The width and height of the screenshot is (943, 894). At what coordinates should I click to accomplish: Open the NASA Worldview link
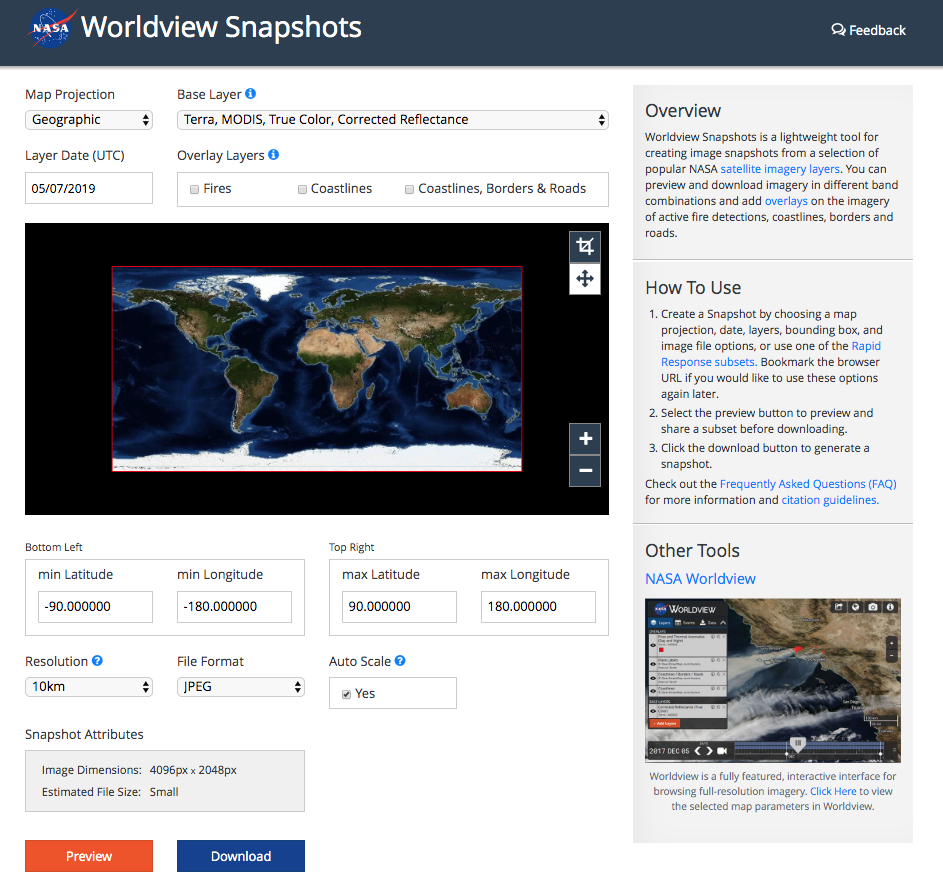coord(700,579)
